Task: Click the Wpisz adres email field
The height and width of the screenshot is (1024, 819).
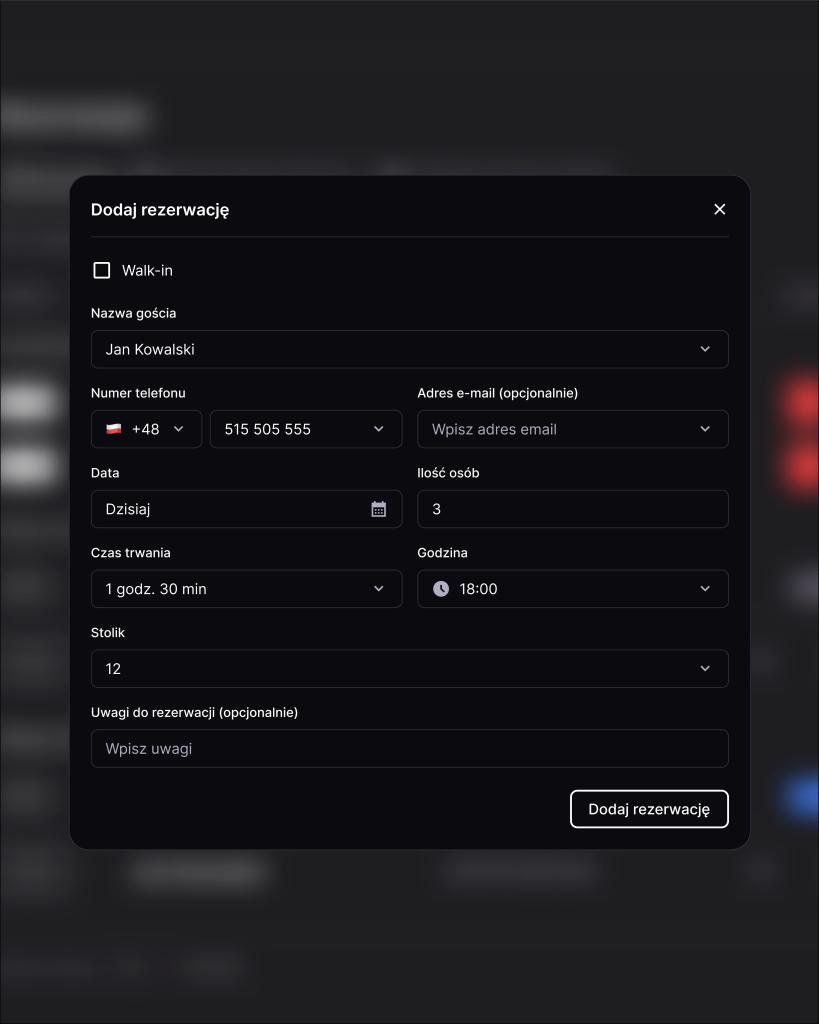Action: coord(573,429)
